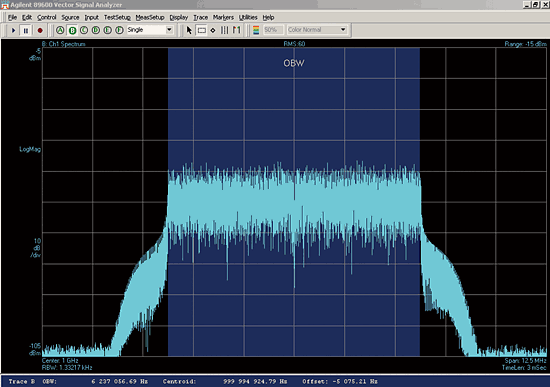Open the Display menu
Screen dimensions: 550x387
point(179,17)
